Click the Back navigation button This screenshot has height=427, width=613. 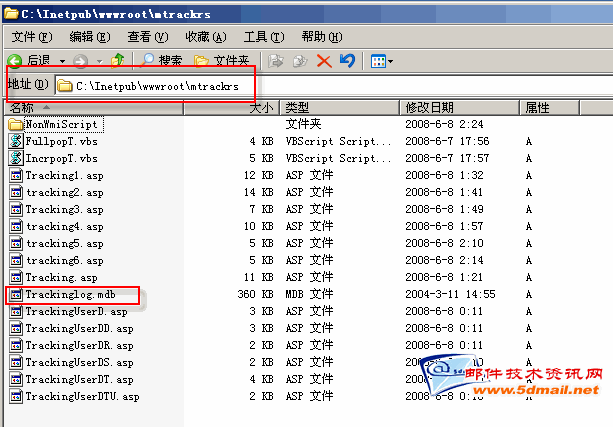[x=30, y=61]
